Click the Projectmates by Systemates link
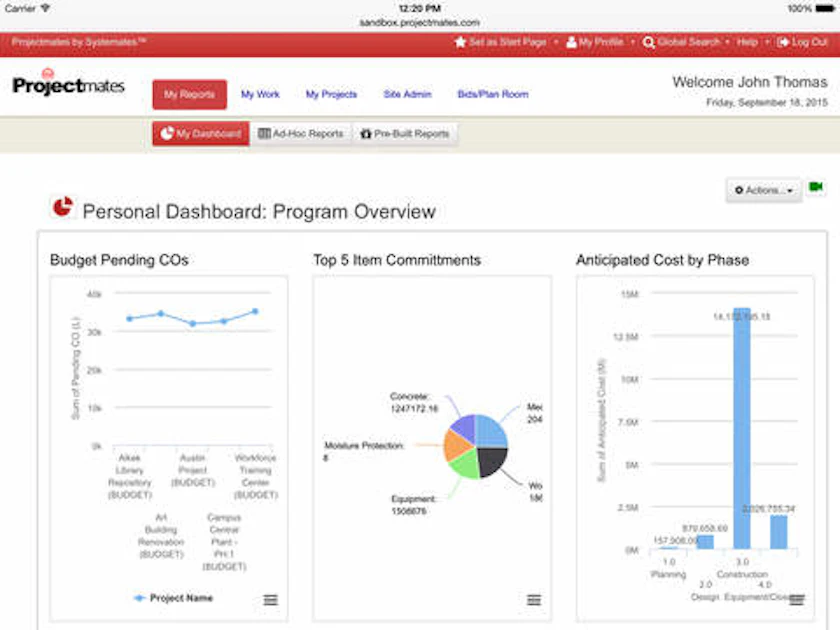 pos(79,42)
